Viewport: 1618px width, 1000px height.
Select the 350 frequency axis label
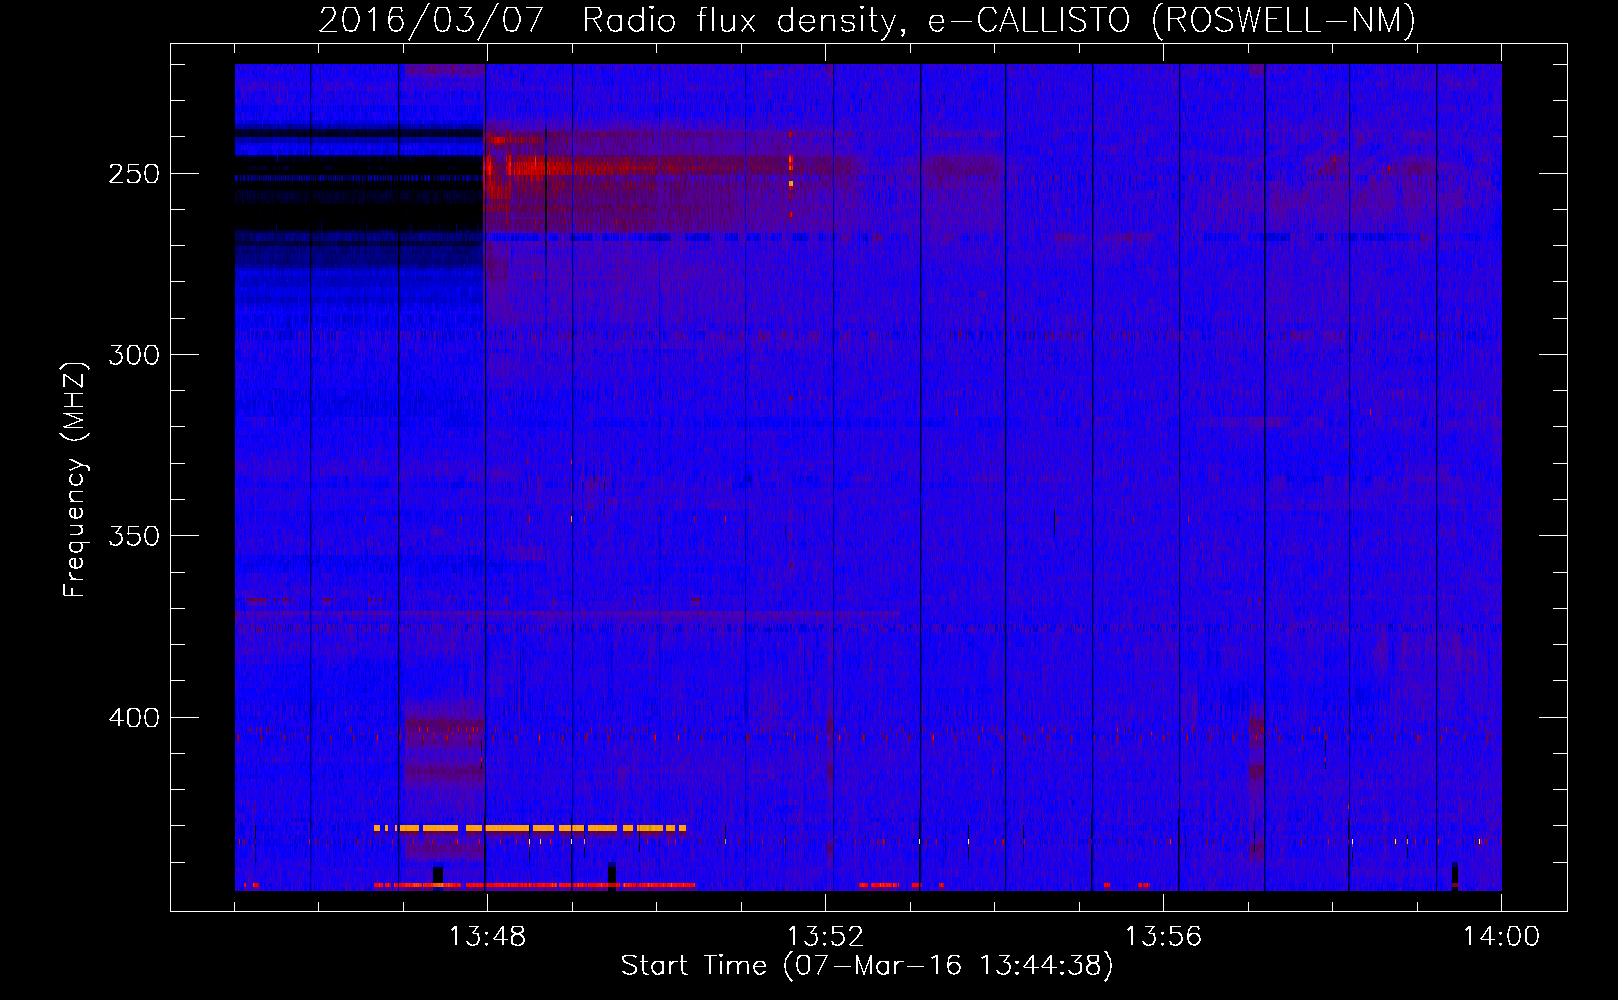[x=134, y=536]
